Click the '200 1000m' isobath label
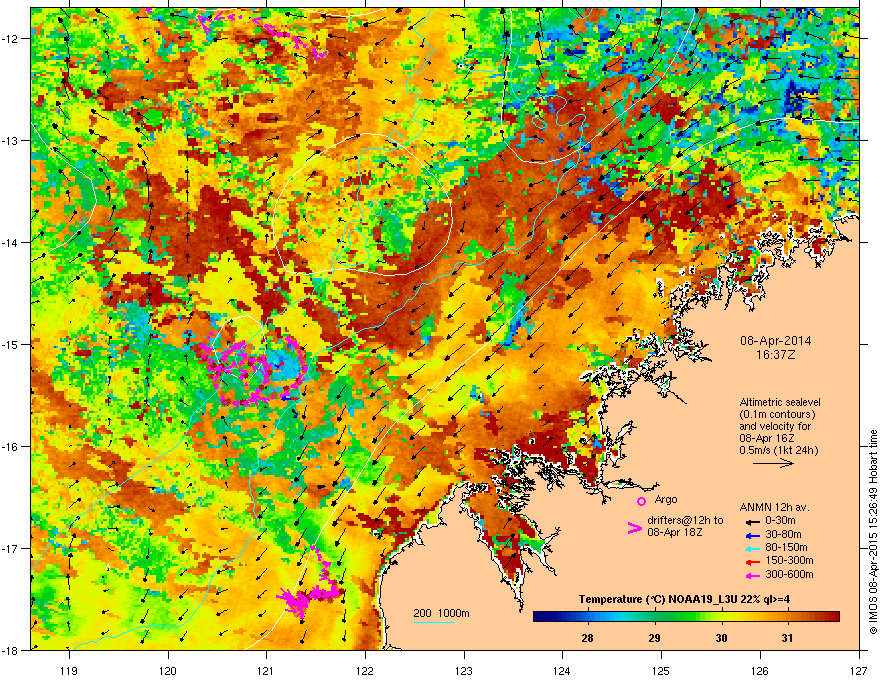Screen dimensions: 880x680 pos(441,613)
